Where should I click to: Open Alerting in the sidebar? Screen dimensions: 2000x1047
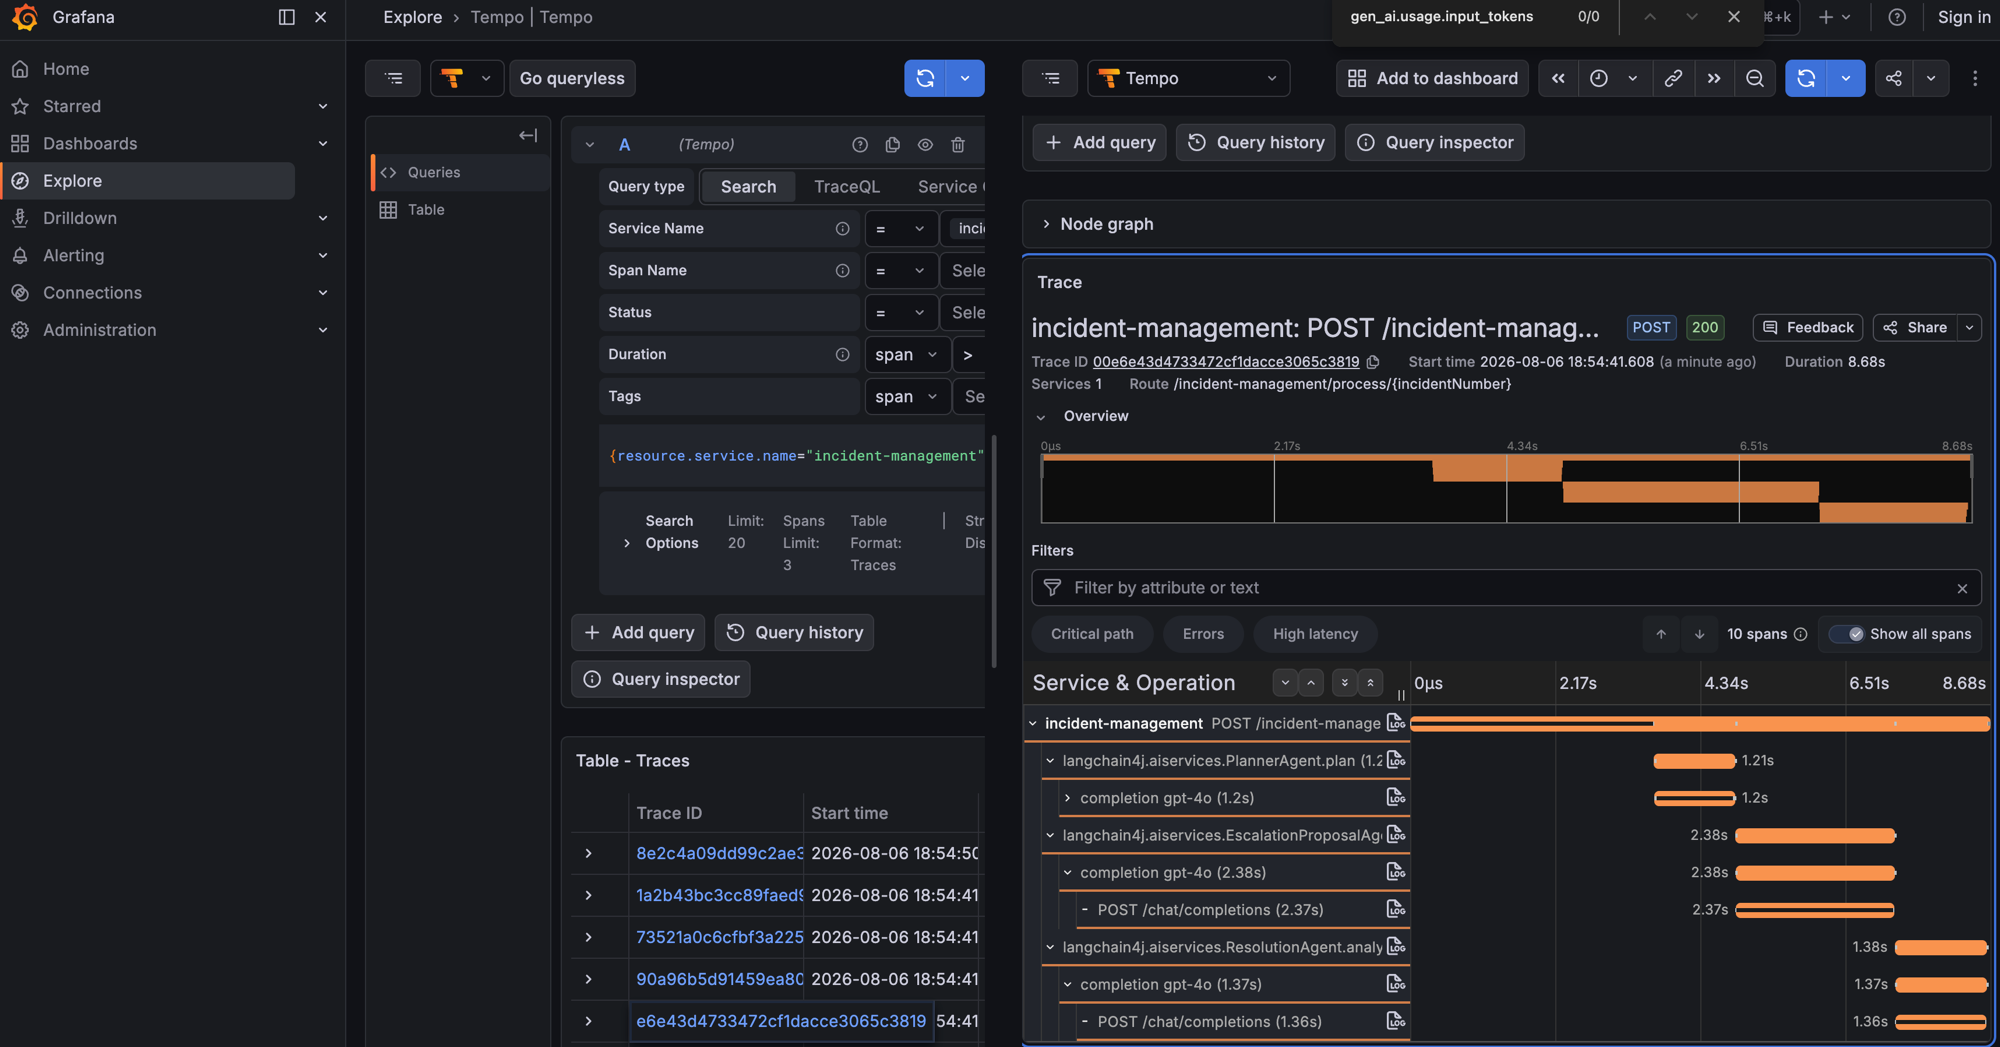coord(73,255)
